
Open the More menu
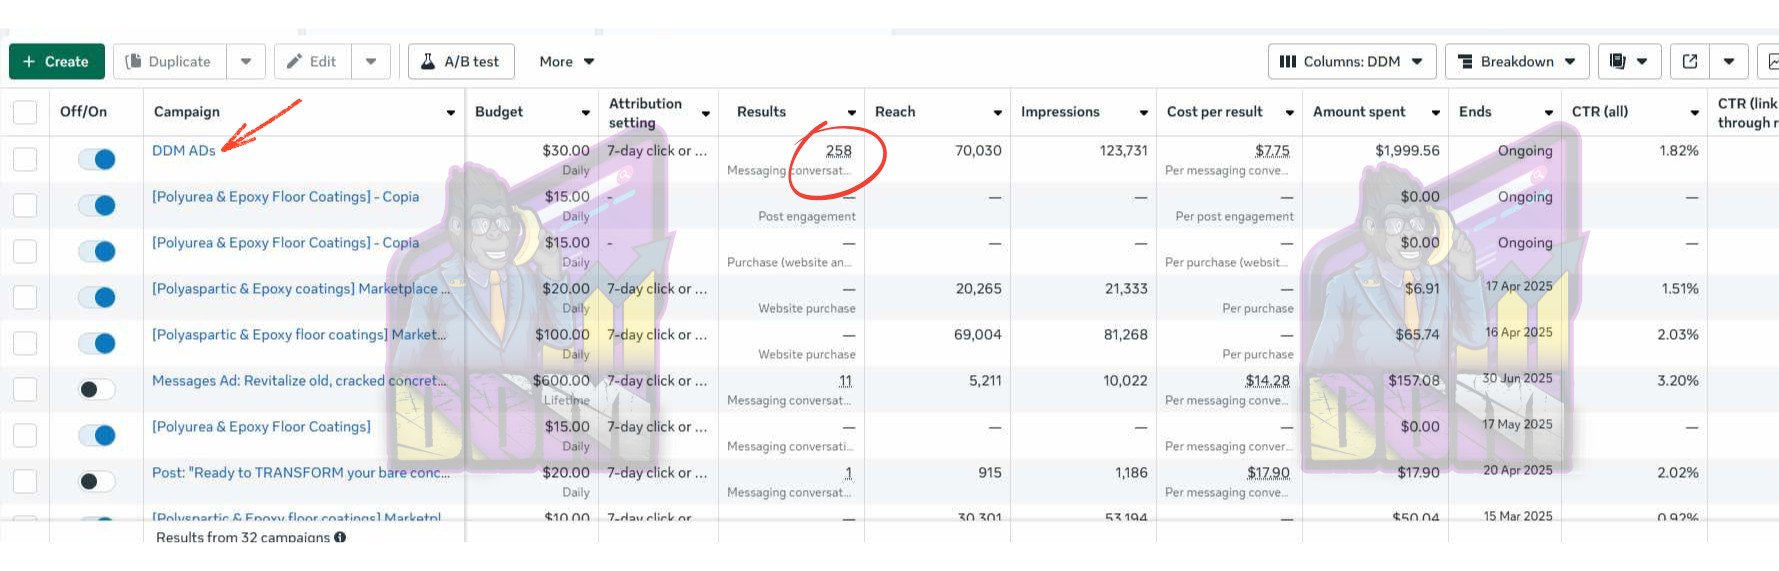(566, 62)
